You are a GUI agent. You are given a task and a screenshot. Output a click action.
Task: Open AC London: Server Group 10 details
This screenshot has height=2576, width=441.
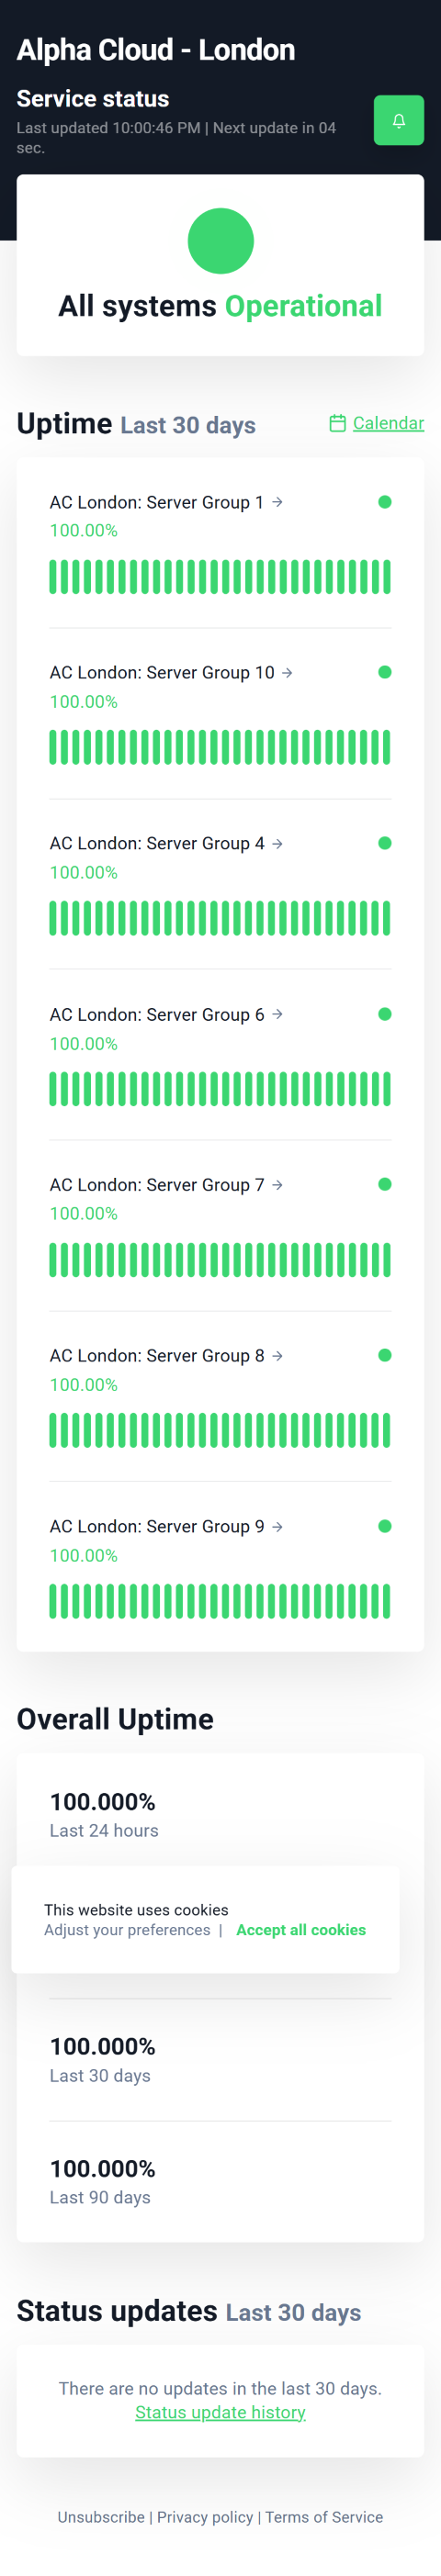[162, 672]
